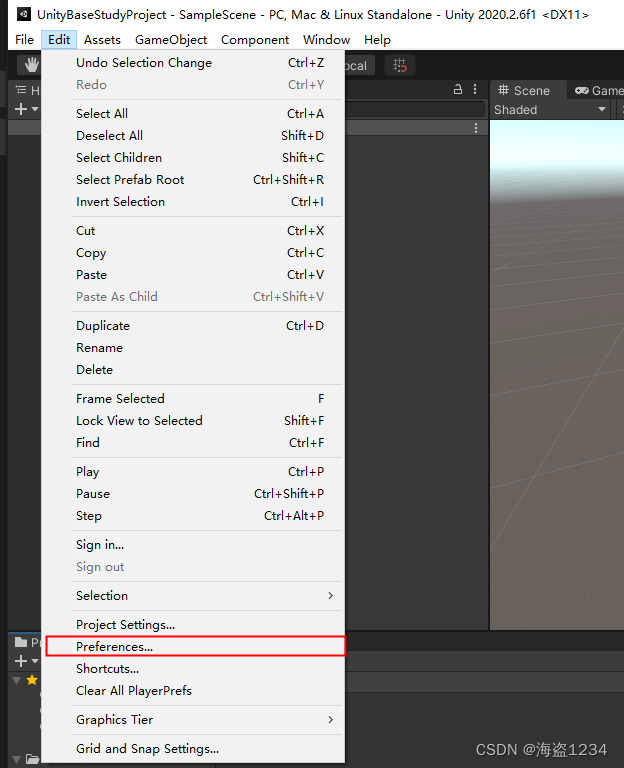Choose Frame Selected

(195, 399)
